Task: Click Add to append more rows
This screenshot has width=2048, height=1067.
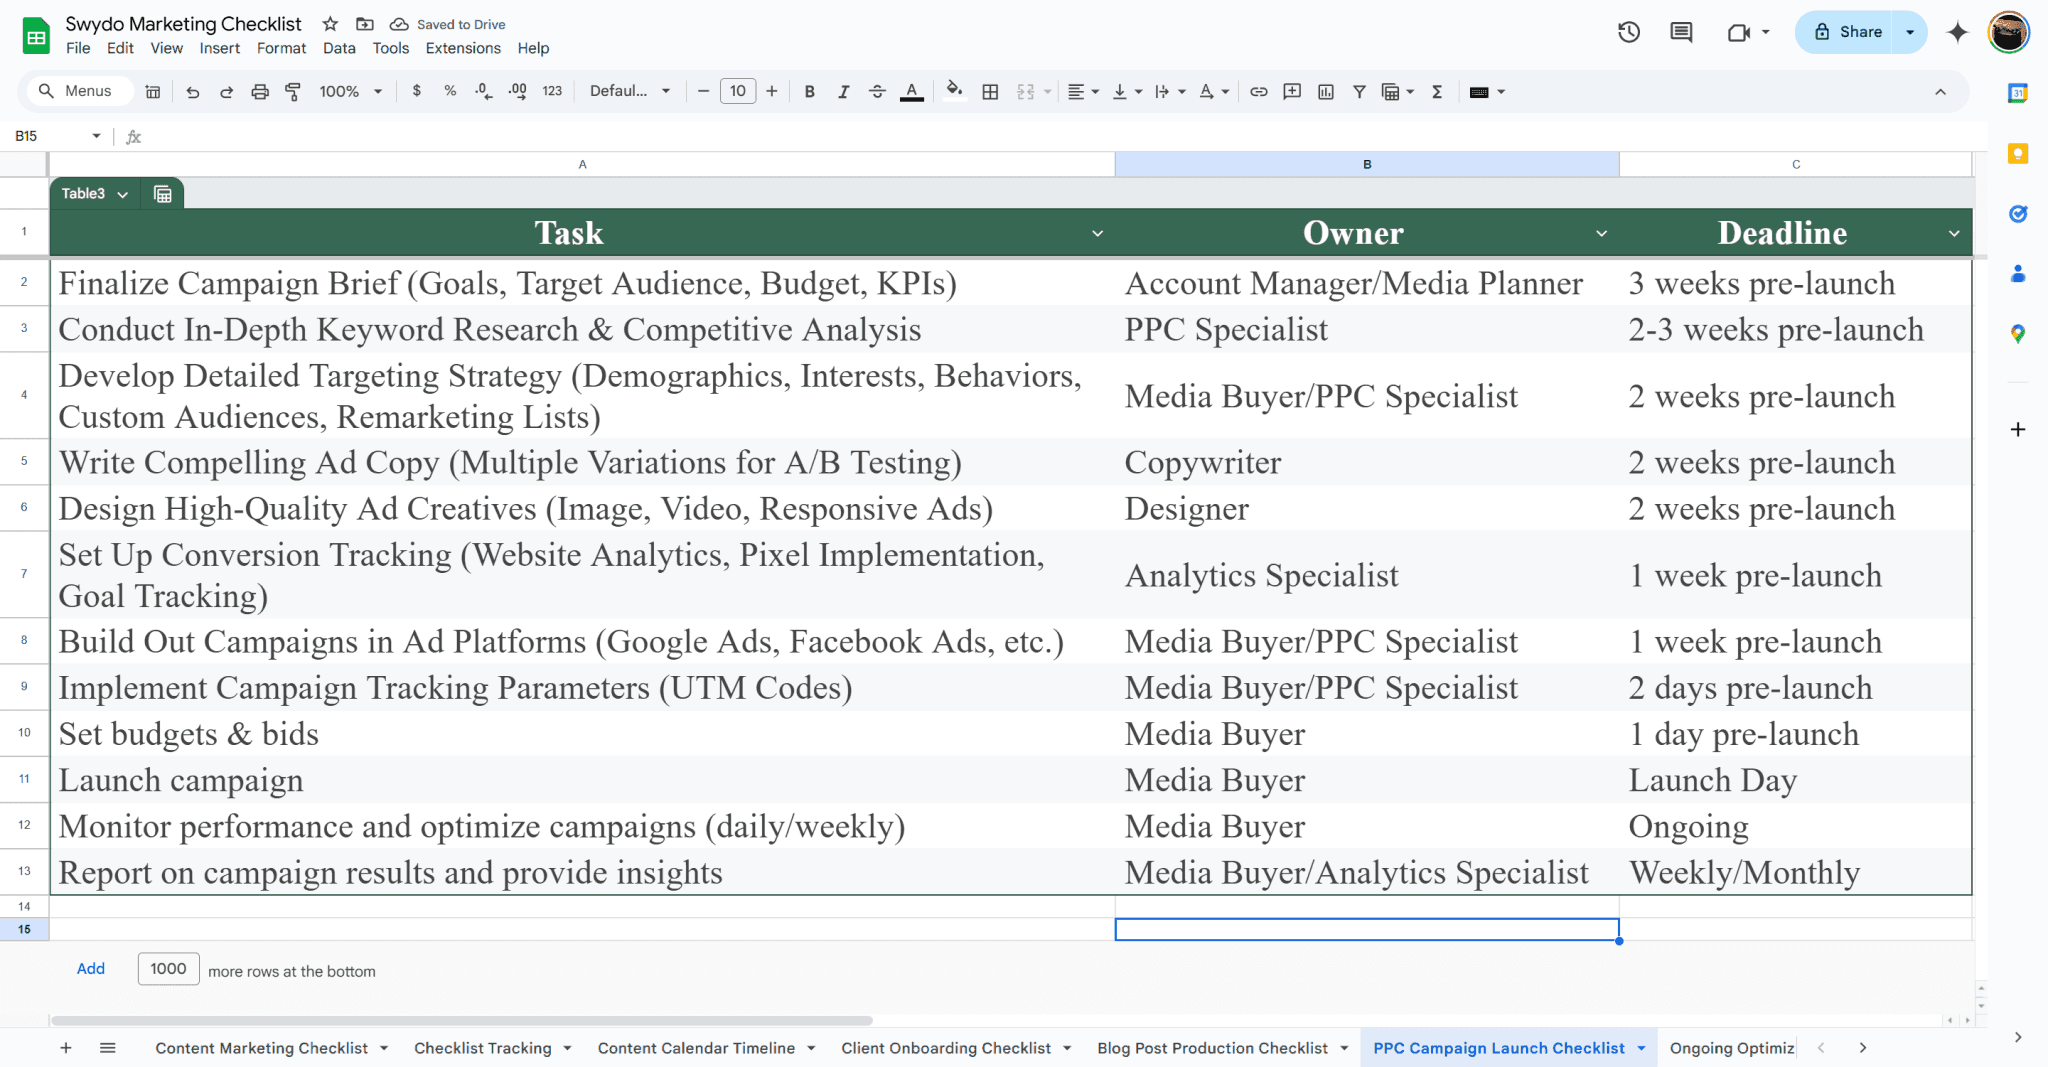Action: (90, 968)
